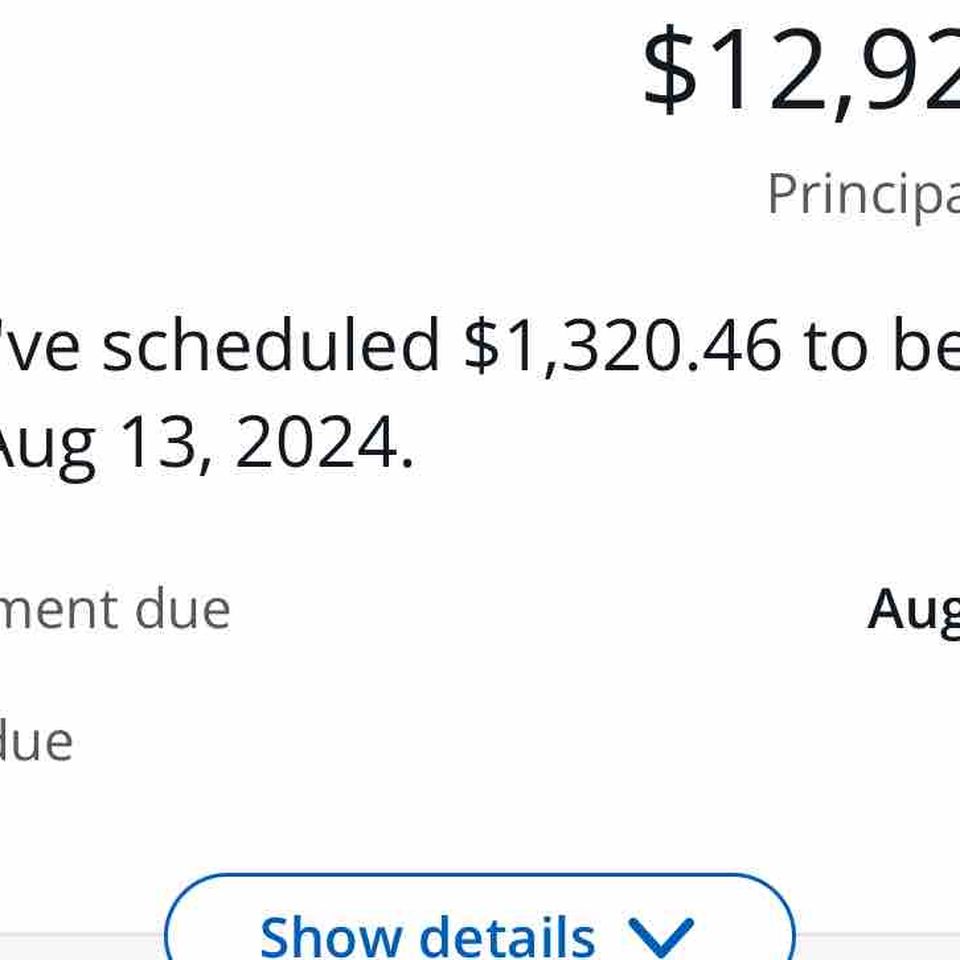Click the word scheduled in the message
The width and height of the screenshot is (960, 960).
[271, 343]
